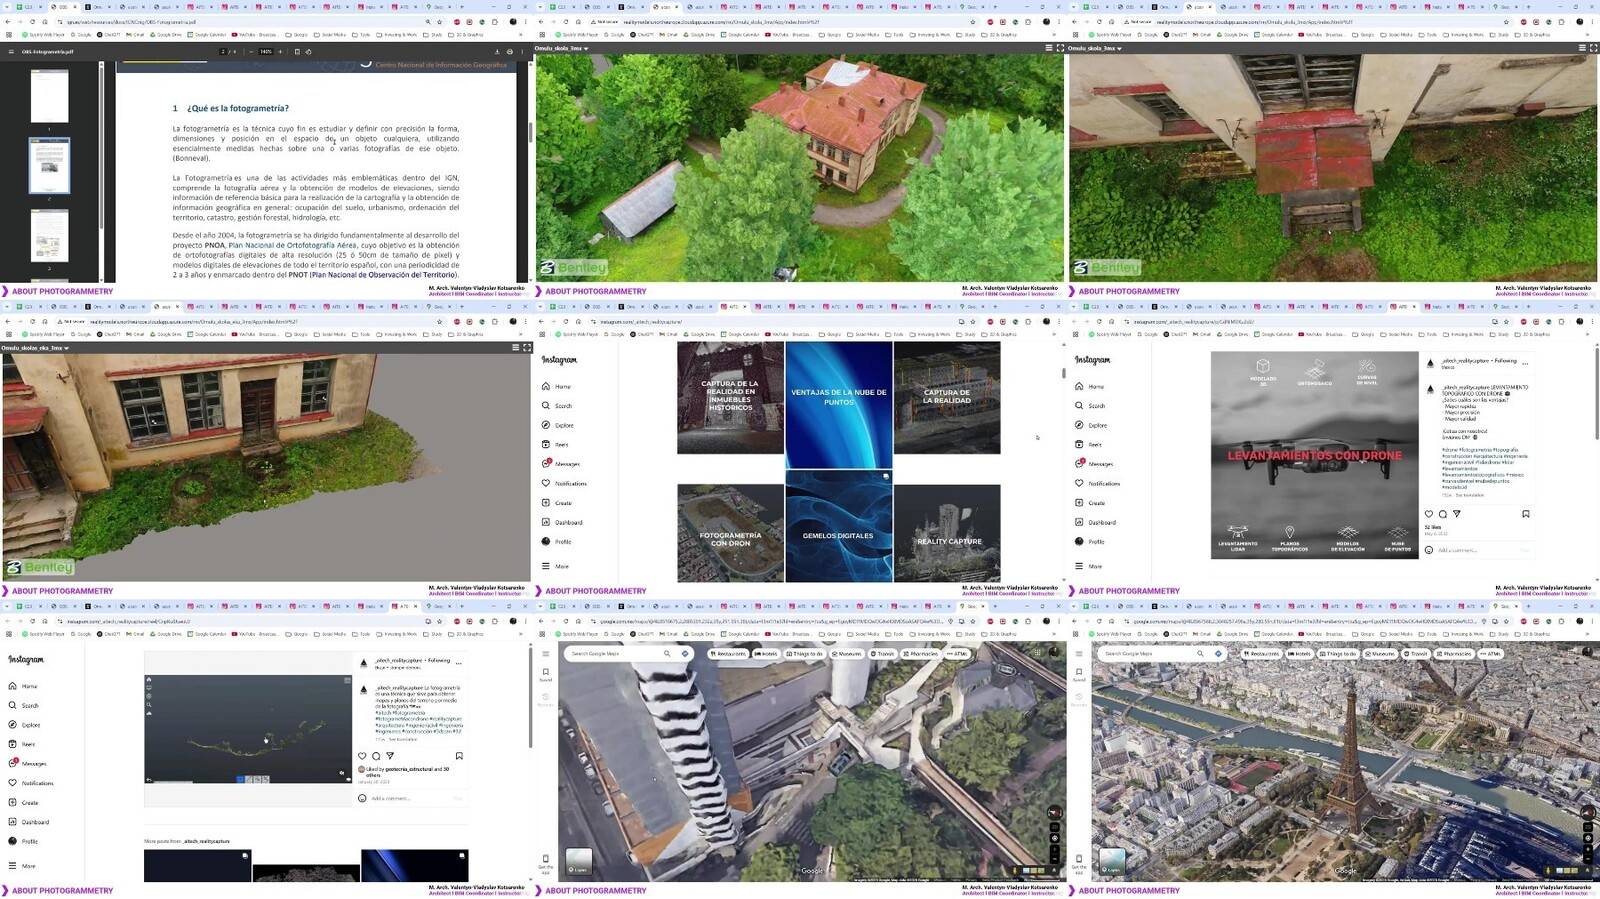Image resolution: width=1600 pixels, height=899 pixels.
Task: Open Ventajas de la Nube de Puntos post
Action: pyautogui.click(x=839, y=405)
